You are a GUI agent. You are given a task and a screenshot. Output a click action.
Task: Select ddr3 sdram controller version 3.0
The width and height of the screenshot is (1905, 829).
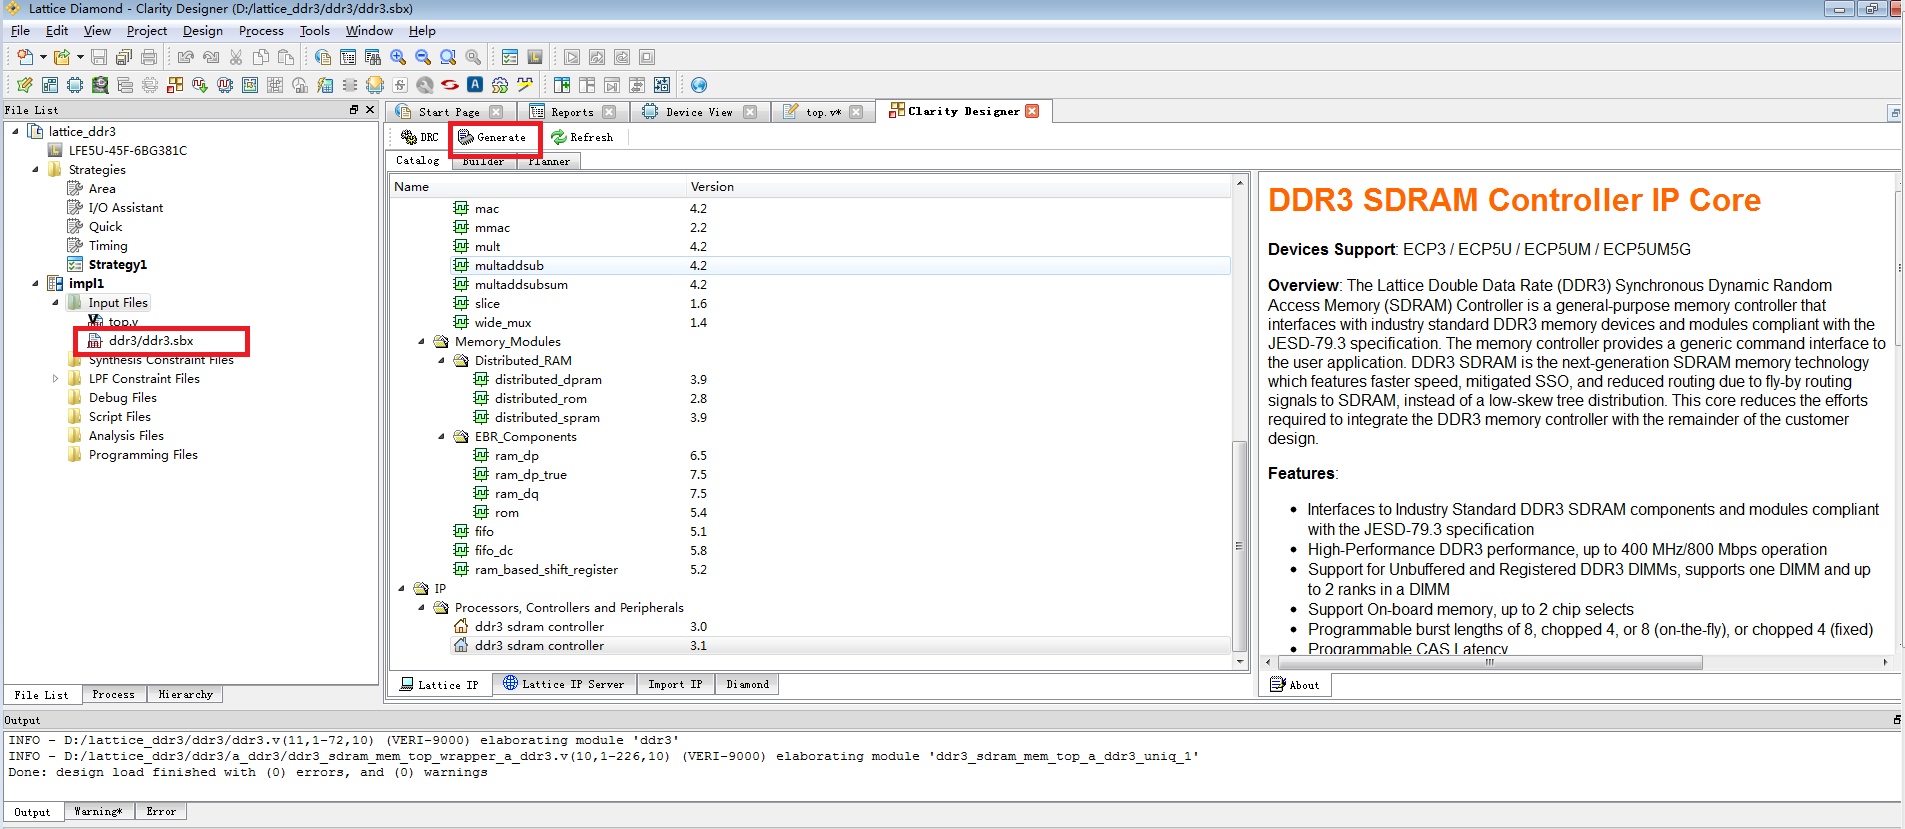(x=539, y=627)
